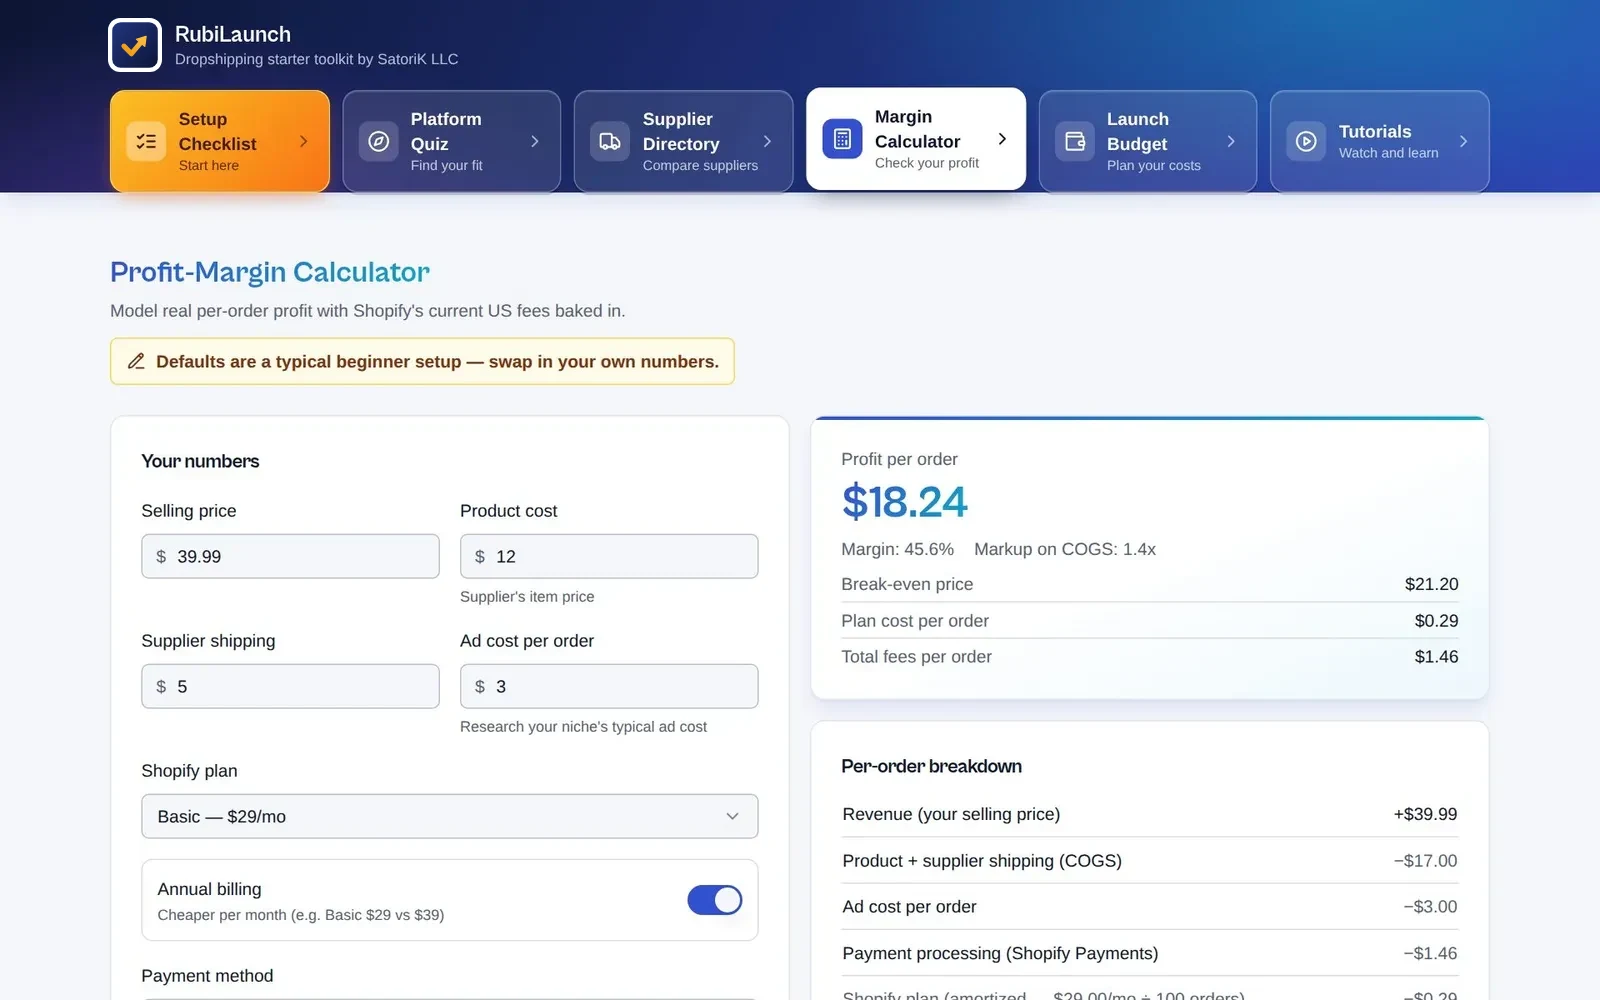Screen dimensions: 1600x1000
Task: Click the Margin: 45.6% text
Action: tap(897, 549)
